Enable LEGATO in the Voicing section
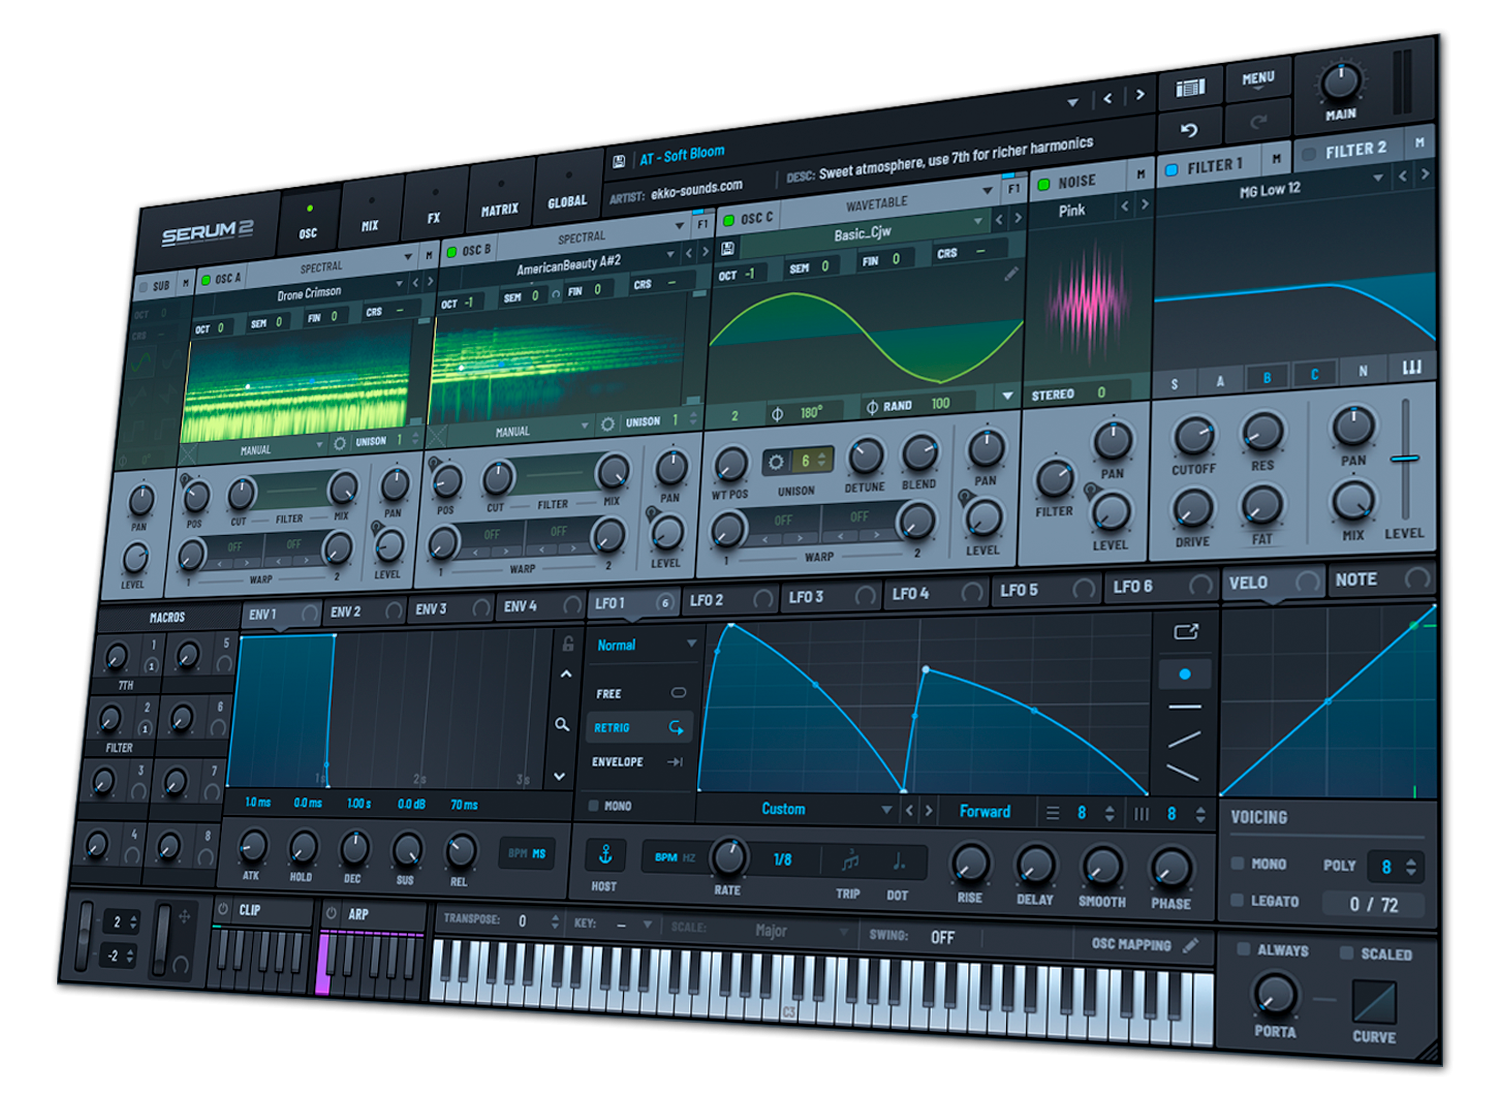The height and width of the screenshot is (1100, 1500). point(1238,900)
